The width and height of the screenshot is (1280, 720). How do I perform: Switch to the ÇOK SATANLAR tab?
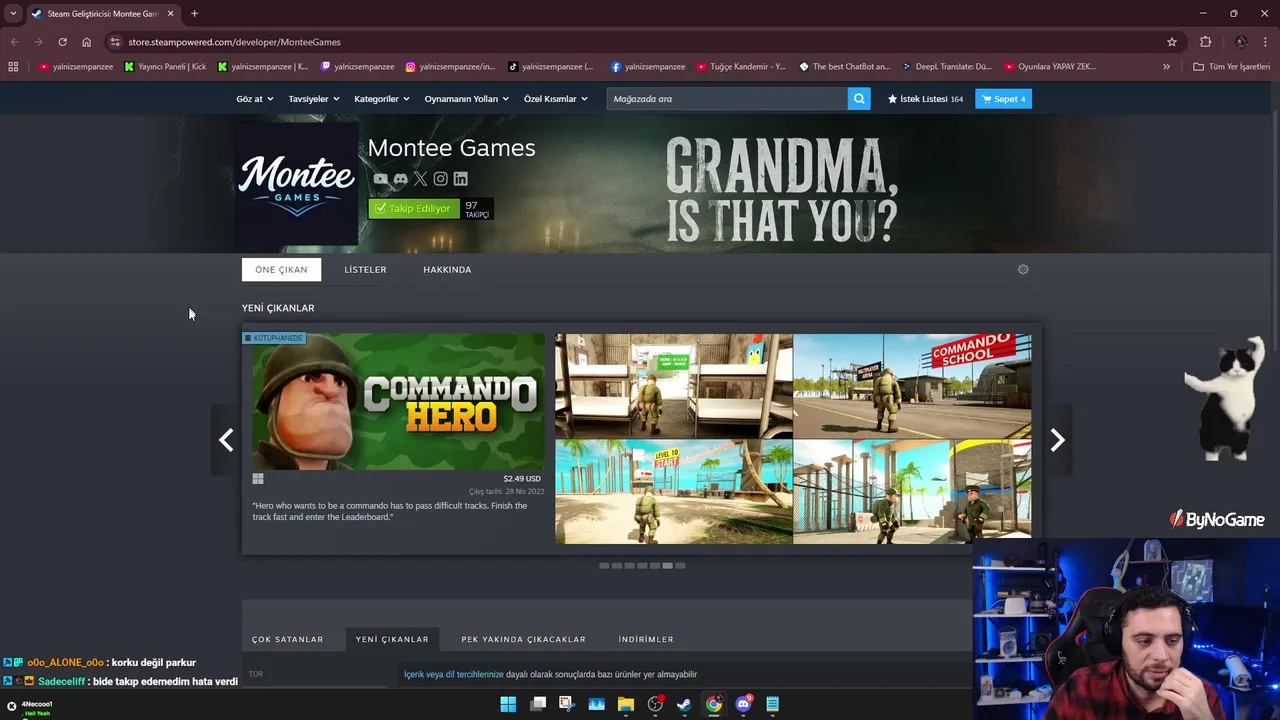click(287, 639)
